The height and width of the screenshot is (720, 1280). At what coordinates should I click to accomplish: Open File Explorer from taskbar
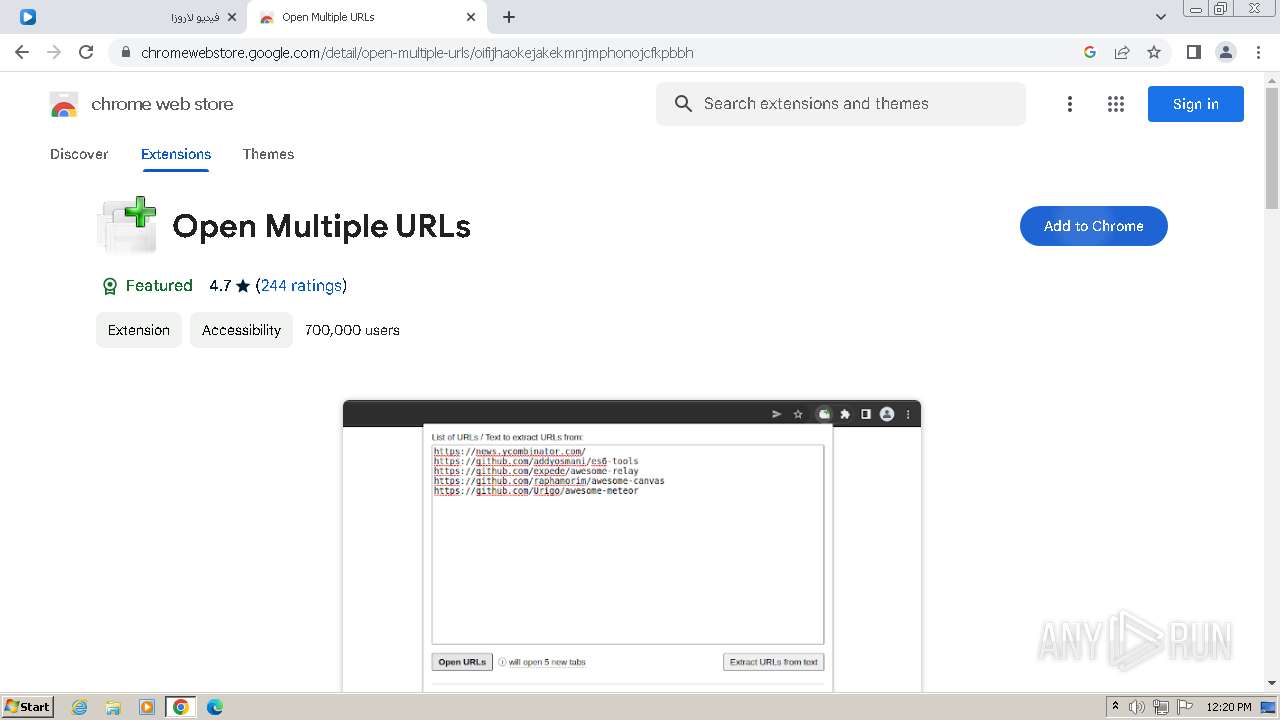click(113, 707)
